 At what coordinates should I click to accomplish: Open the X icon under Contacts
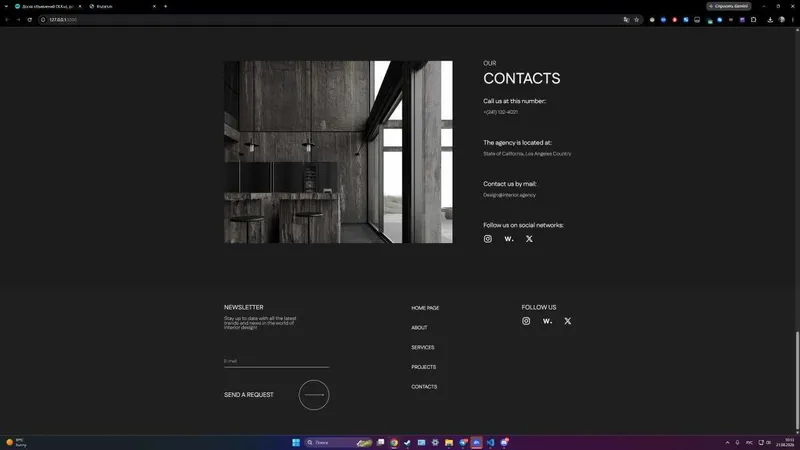[529, 239]
